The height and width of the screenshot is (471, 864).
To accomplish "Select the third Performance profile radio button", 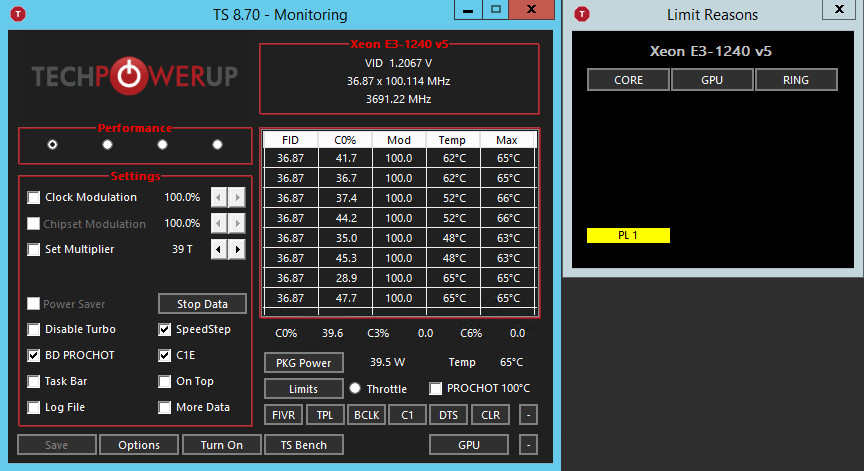I will click(162, 144).
